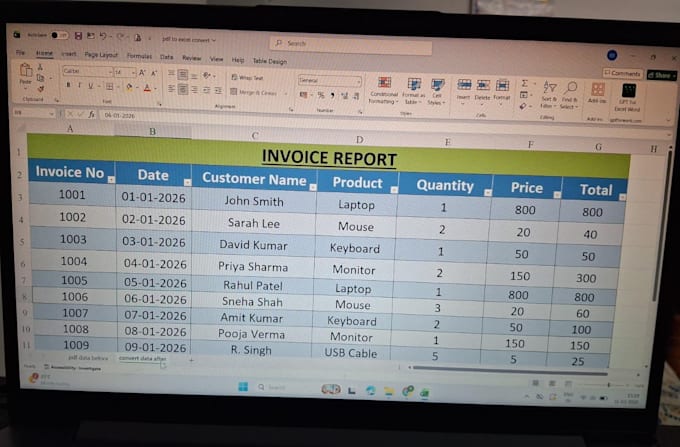
Task: Open GPT for Excel Word add-in
Action: pos(628,98)
